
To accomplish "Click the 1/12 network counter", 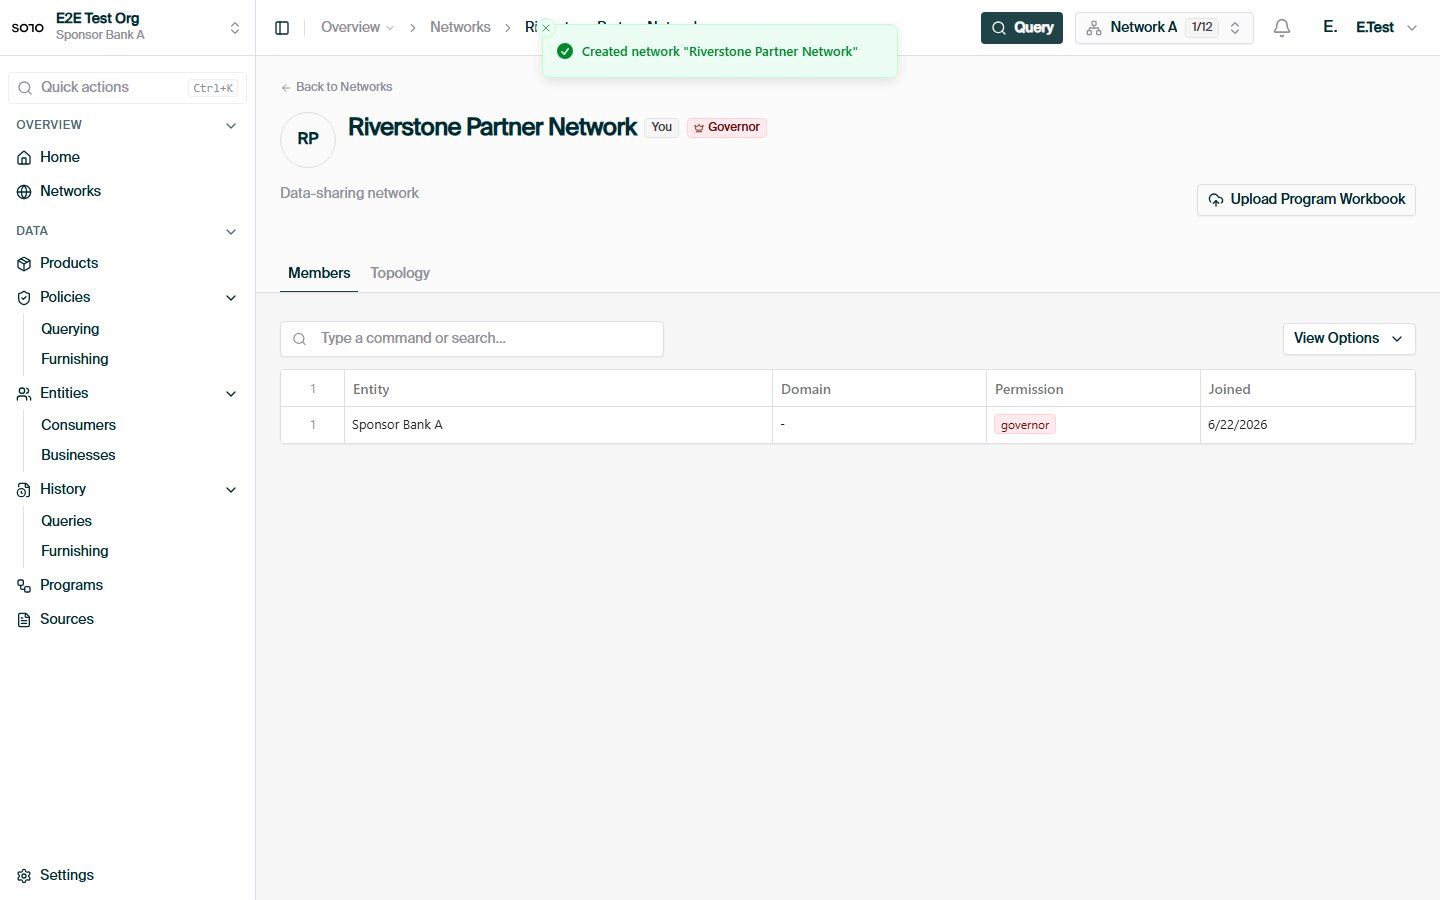I will [x=1202, y=28].
